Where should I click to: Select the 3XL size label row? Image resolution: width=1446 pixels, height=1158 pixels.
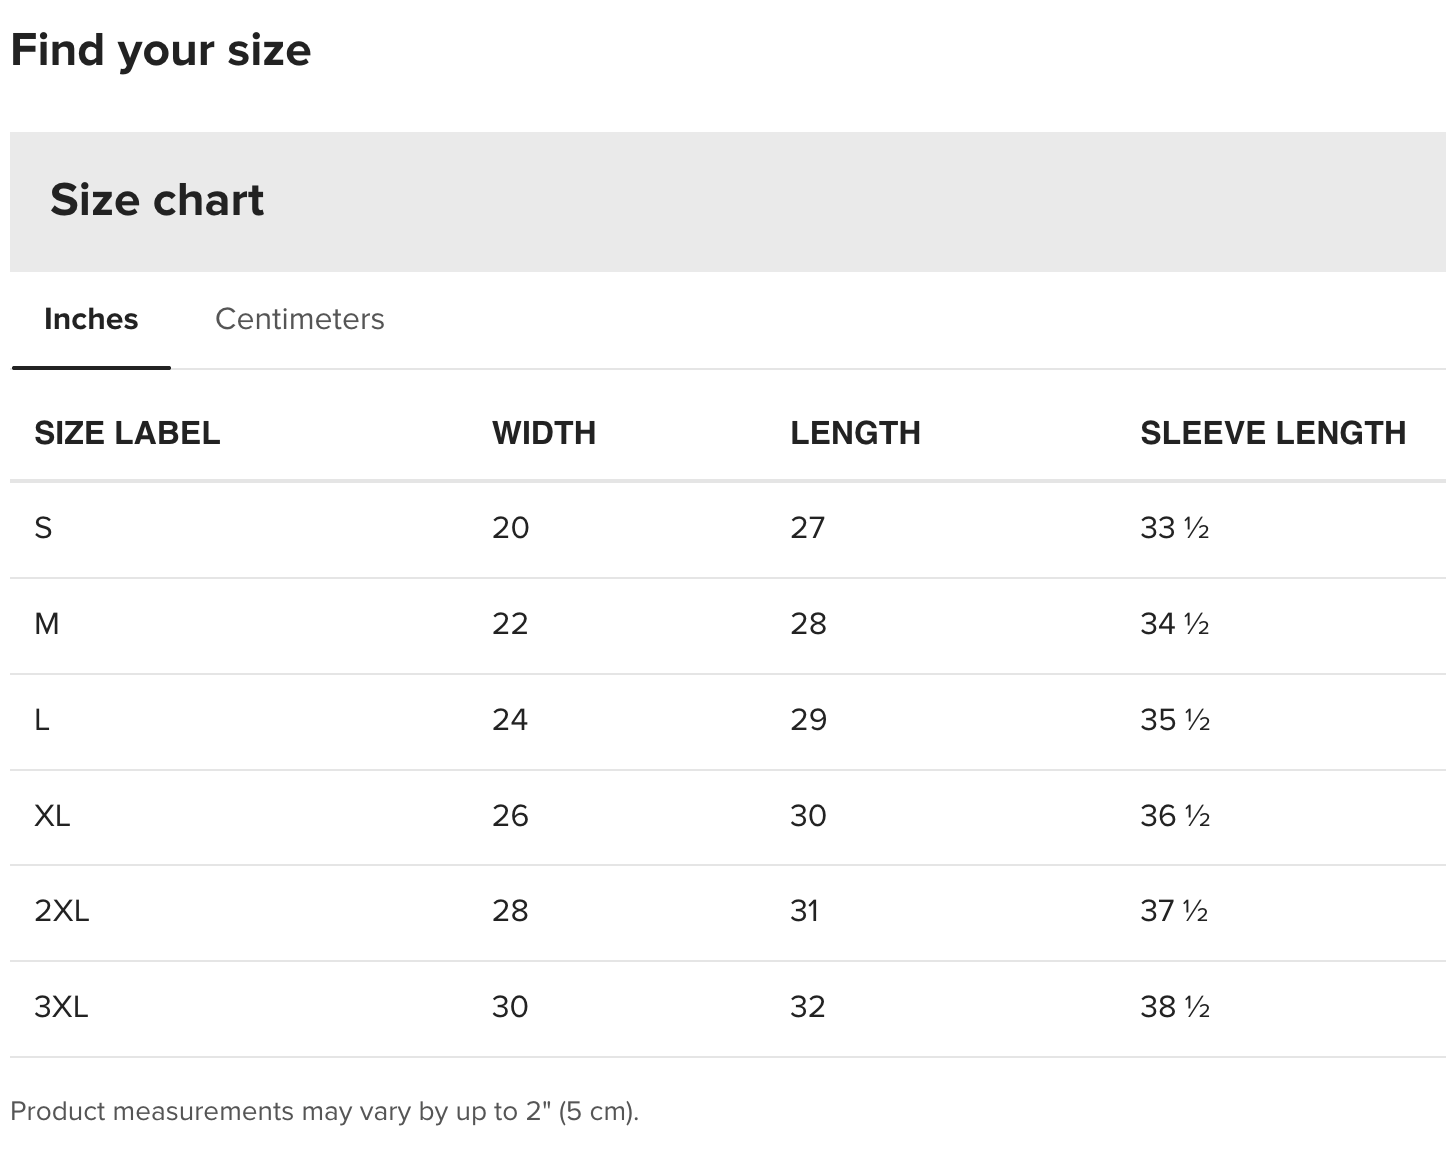click(x=61, y=1007)
